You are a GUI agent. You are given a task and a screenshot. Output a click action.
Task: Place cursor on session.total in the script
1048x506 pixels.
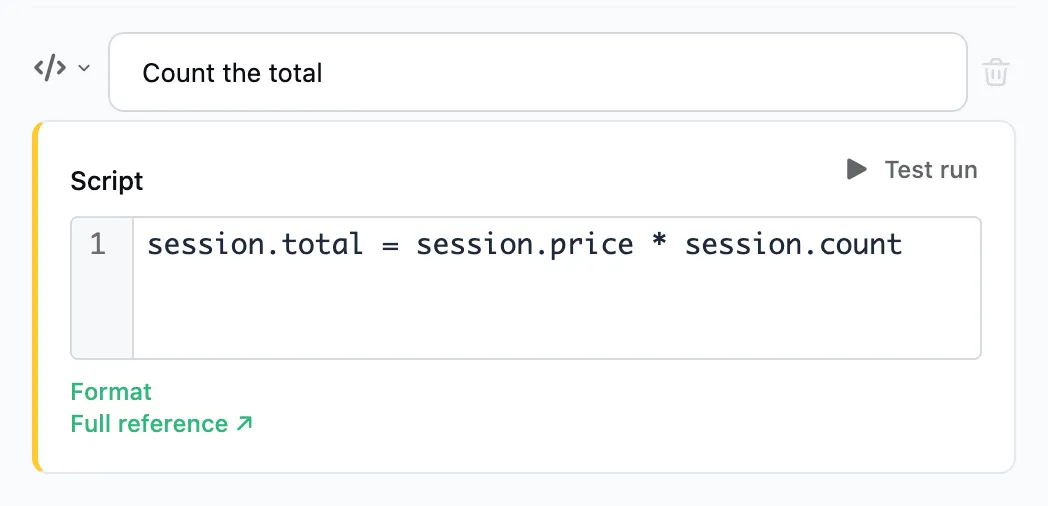click(x=255, y=245)
